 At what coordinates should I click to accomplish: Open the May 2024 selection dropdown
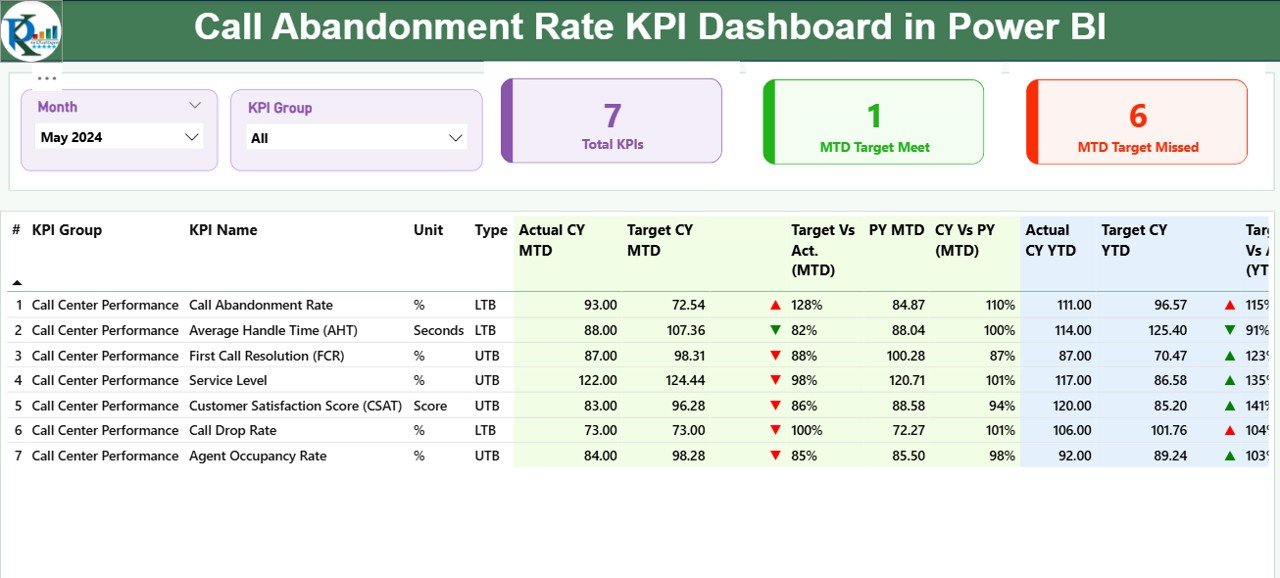click(192, 137)
